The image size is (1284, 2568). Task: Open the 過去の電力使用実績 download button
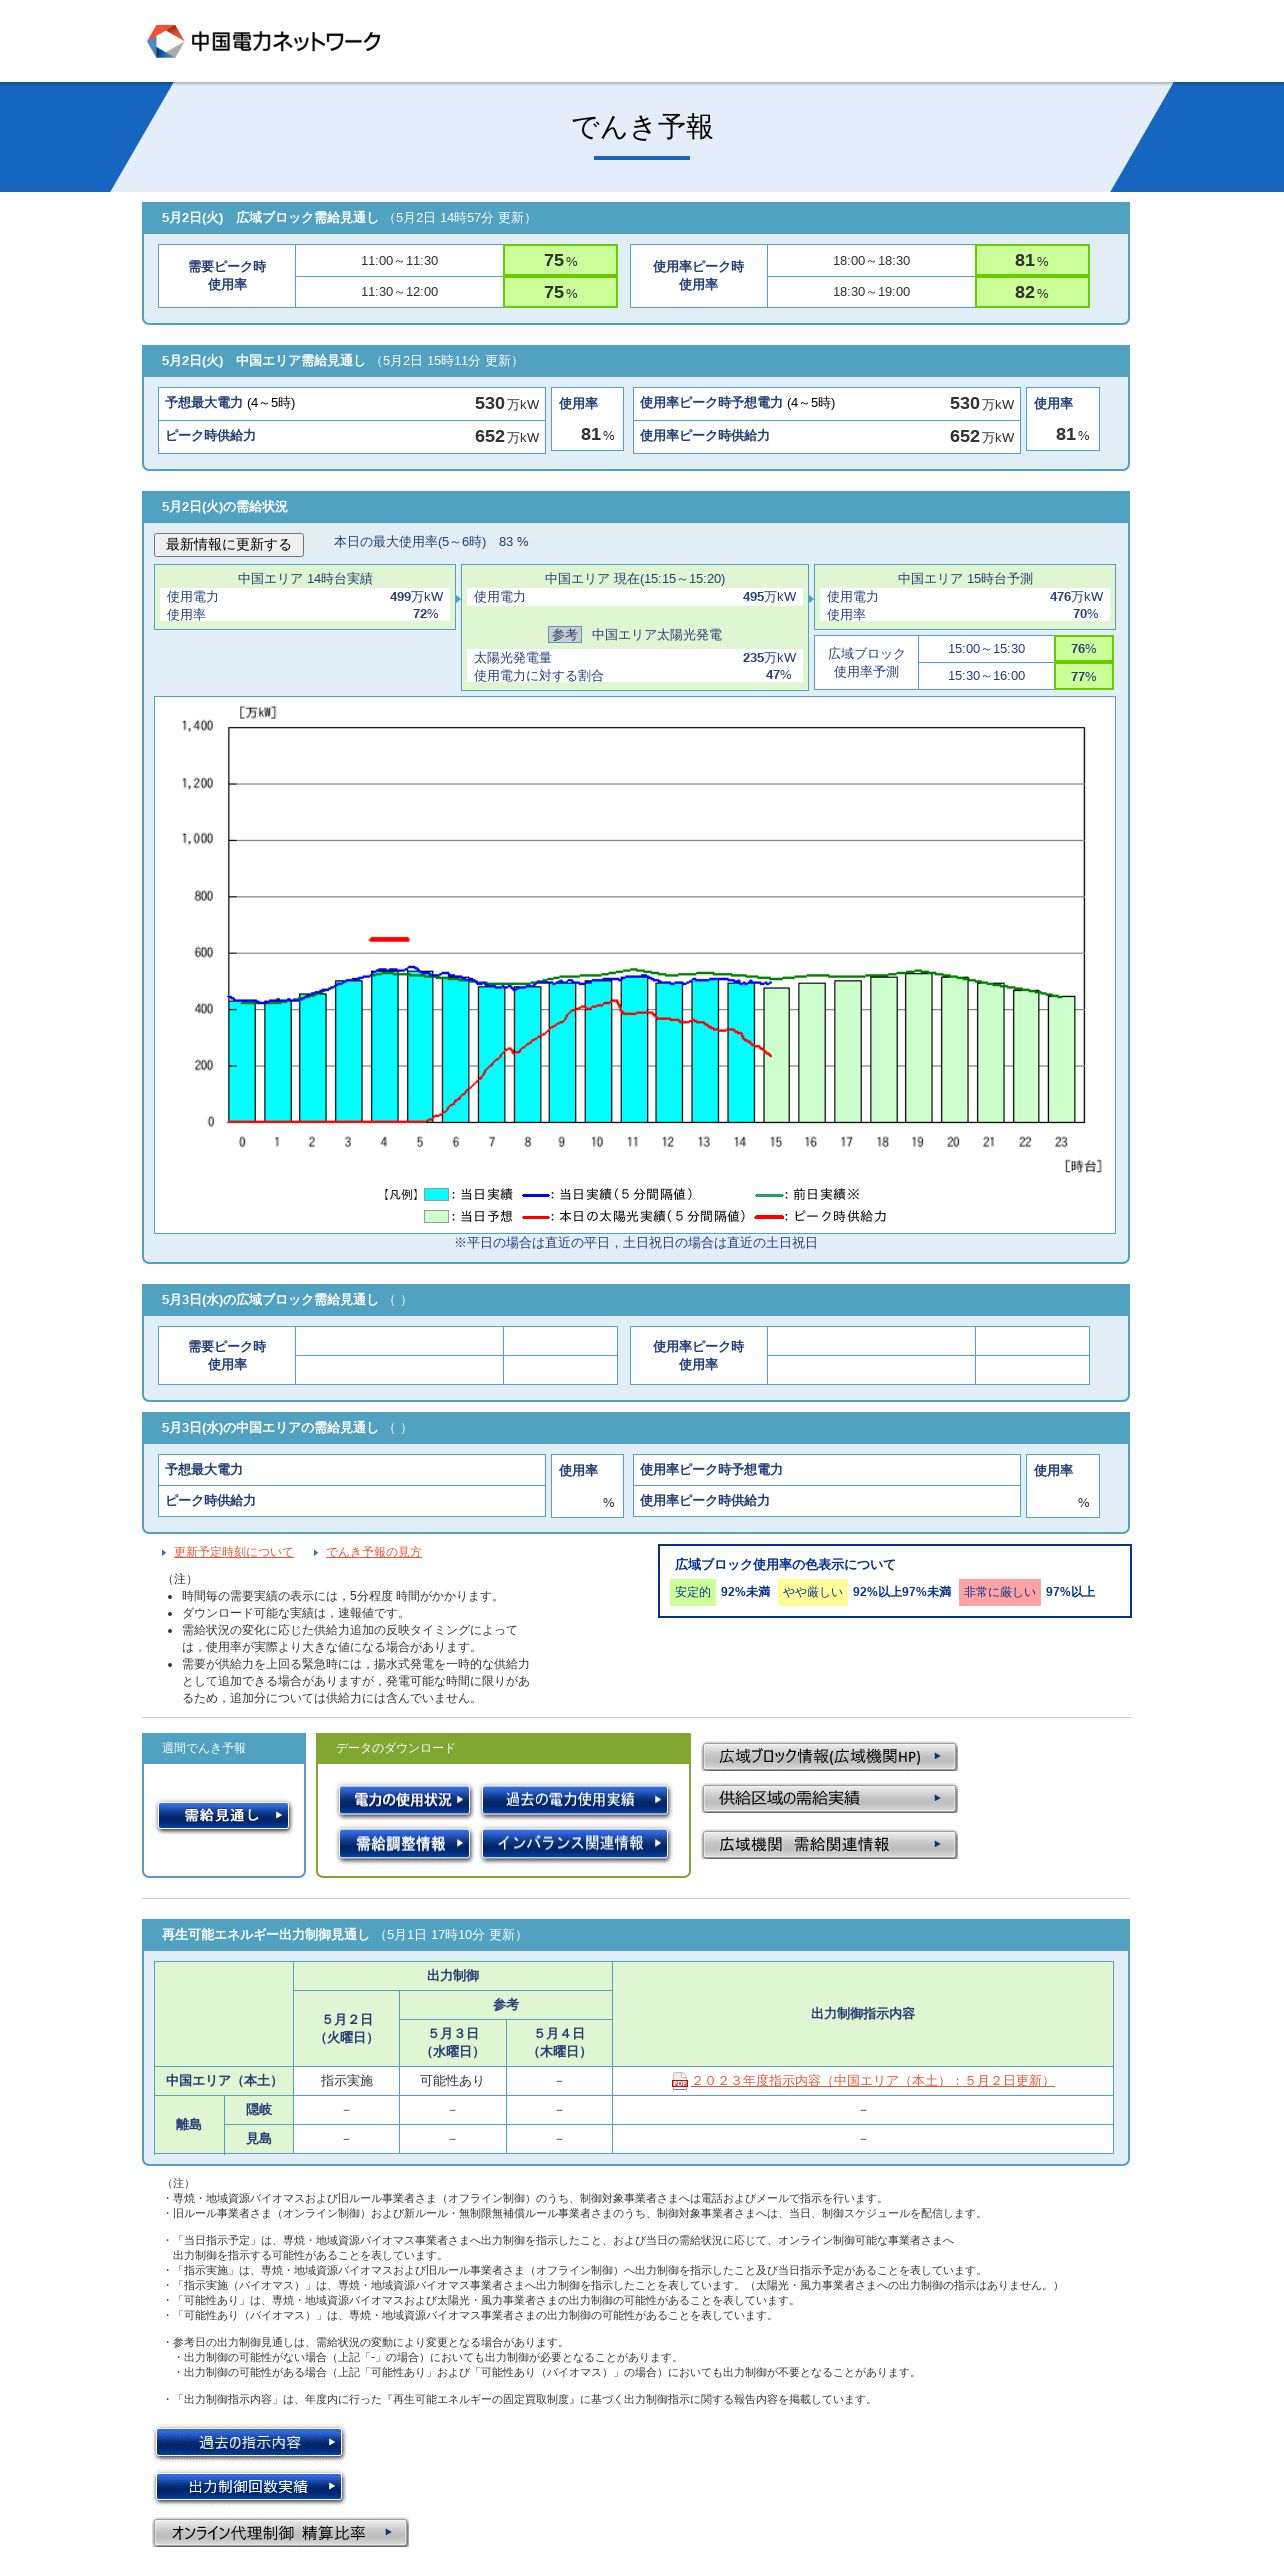pyautogui.click(x=575, y=1799)
